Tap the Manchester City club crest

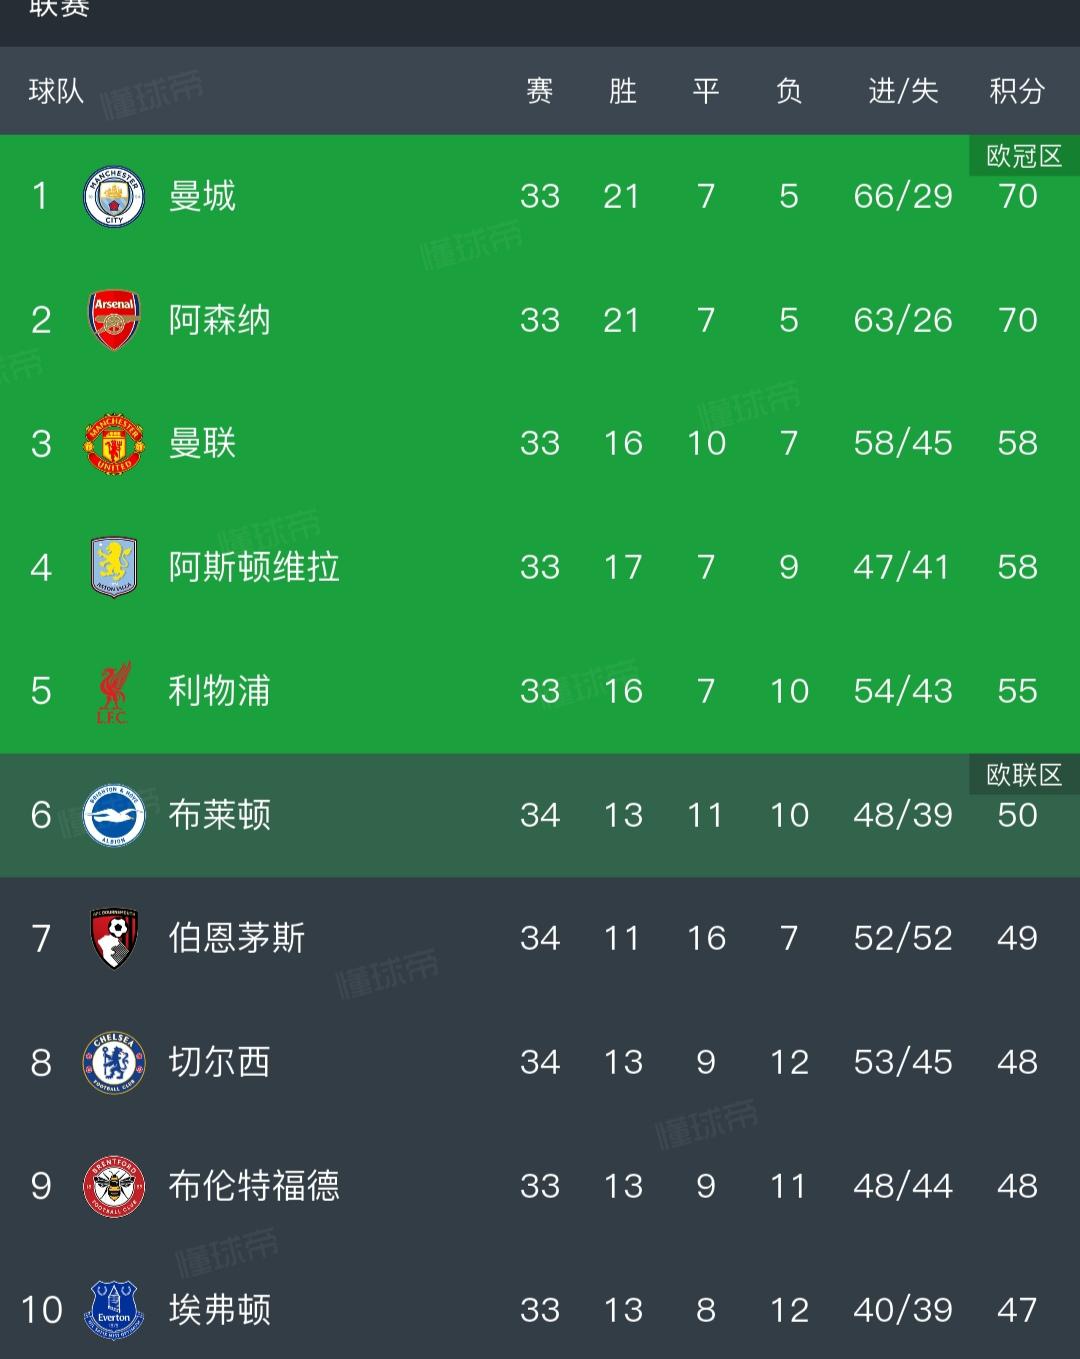point(114,197)
